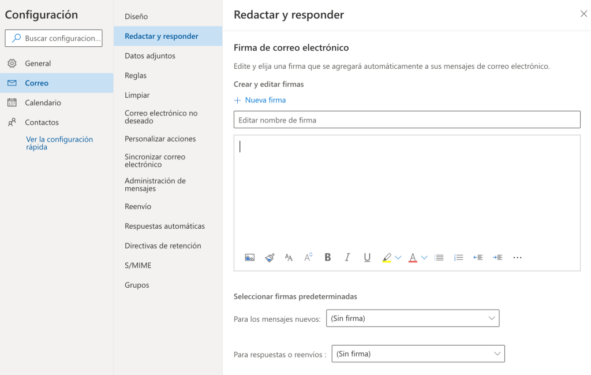Screen dimensions: 591x375
Task: Click the plus icon beside Nueva firma
Action: pos(237,100)
